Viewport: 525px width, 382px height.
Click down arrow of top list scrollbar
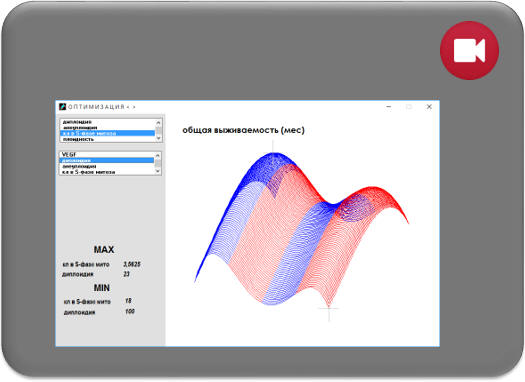pos(158,138)
